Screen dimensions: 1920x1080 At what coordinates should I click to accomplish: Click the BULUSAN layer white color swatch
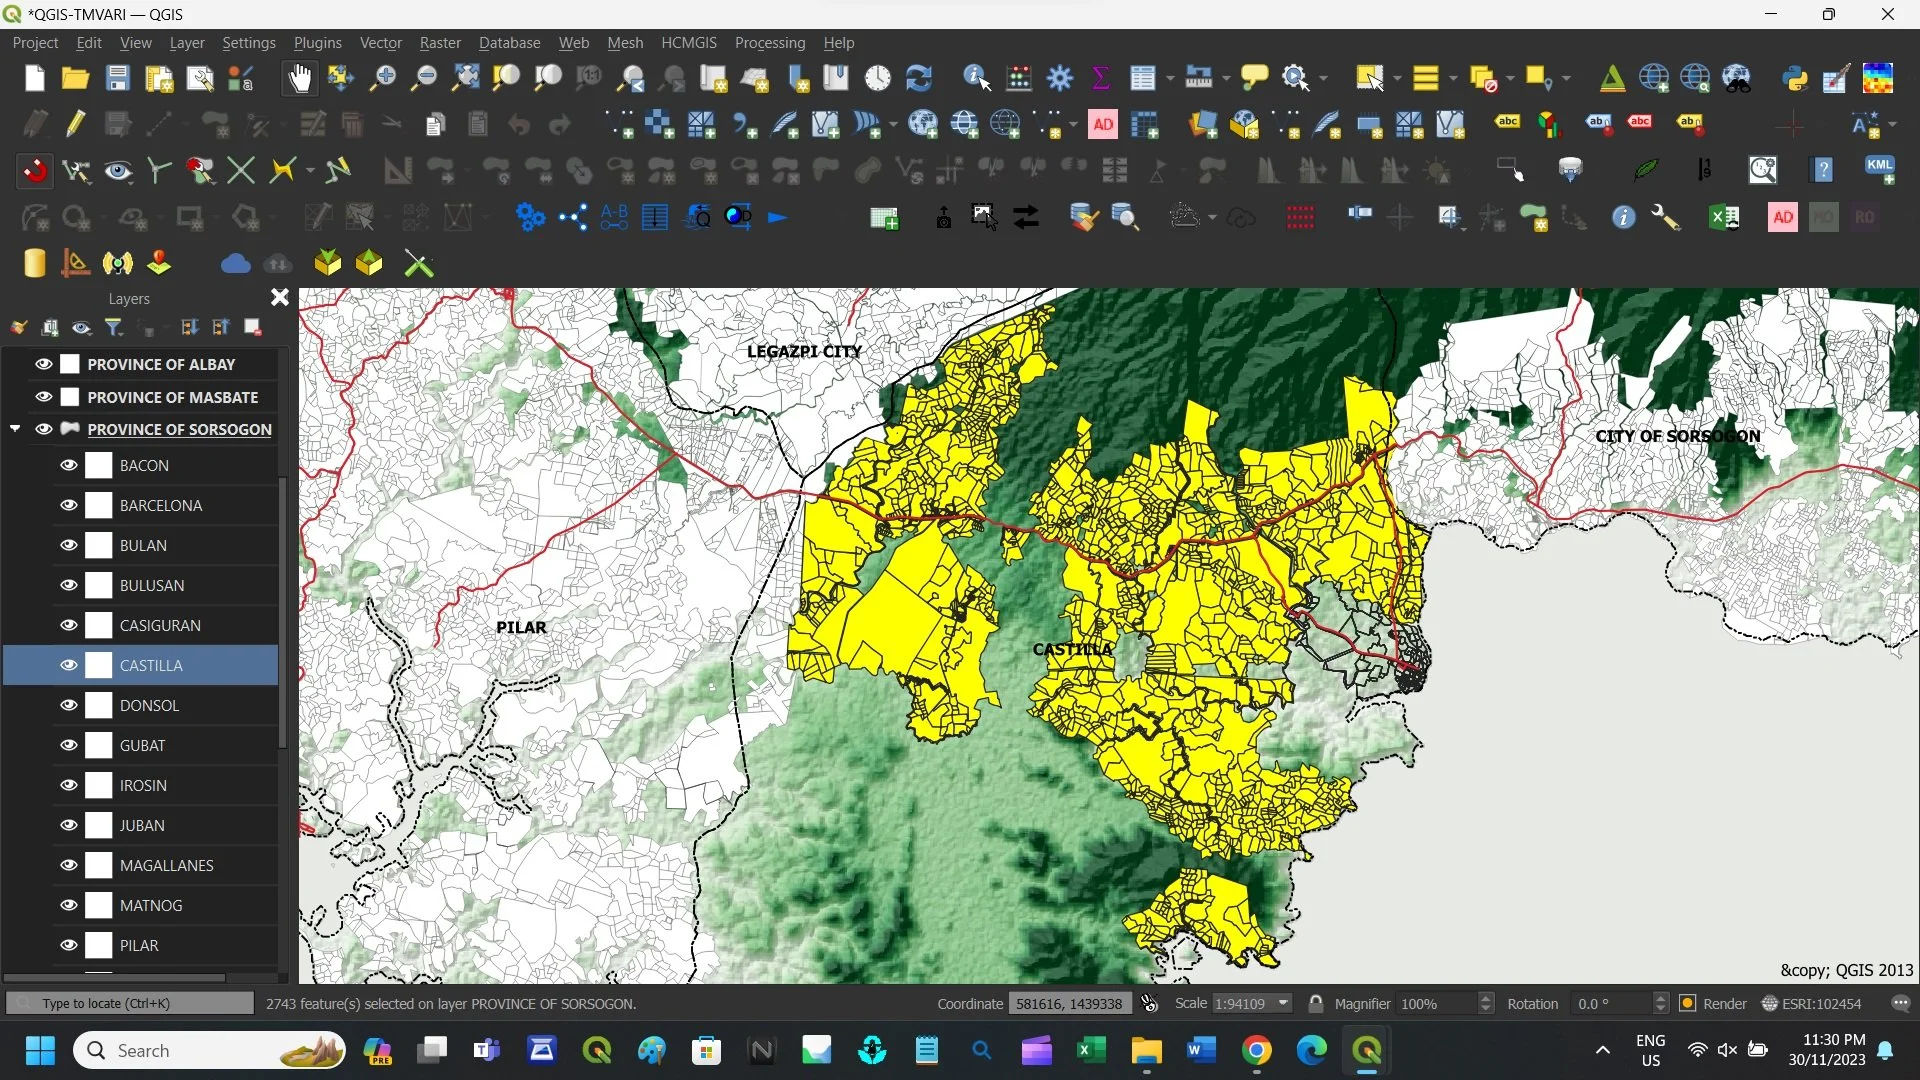(x=99, y=585)
